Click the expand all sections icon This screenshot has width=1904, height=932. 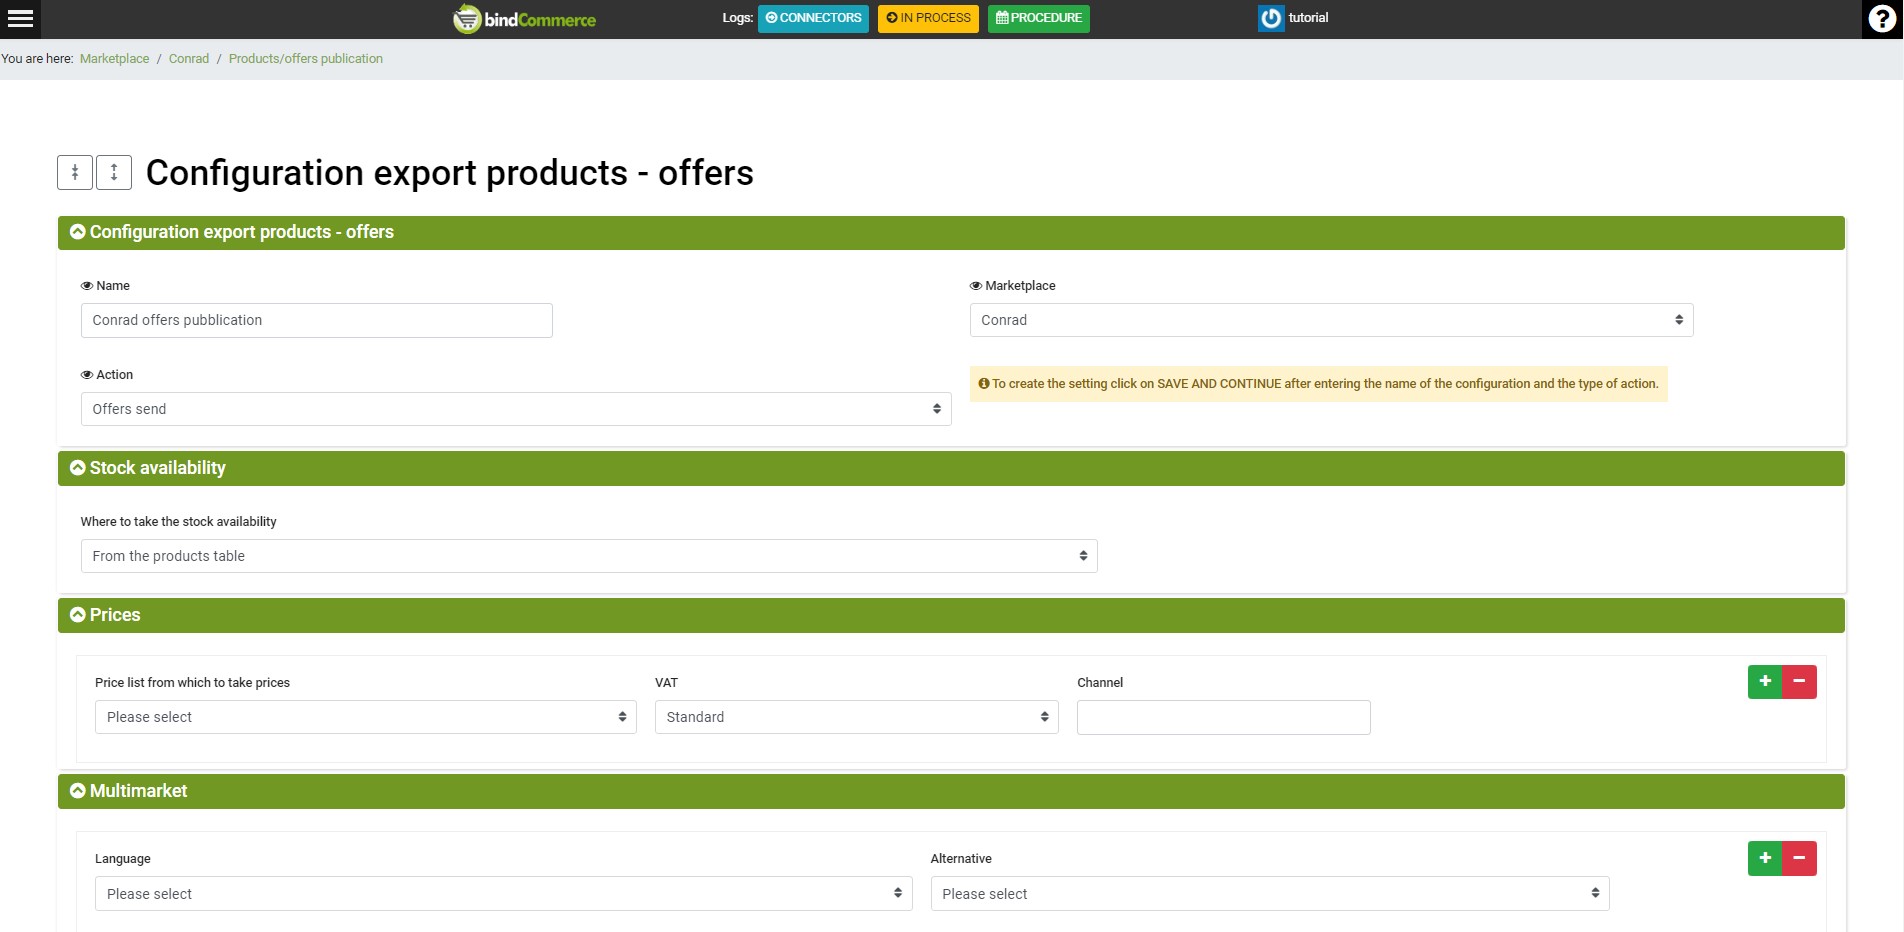114,172
